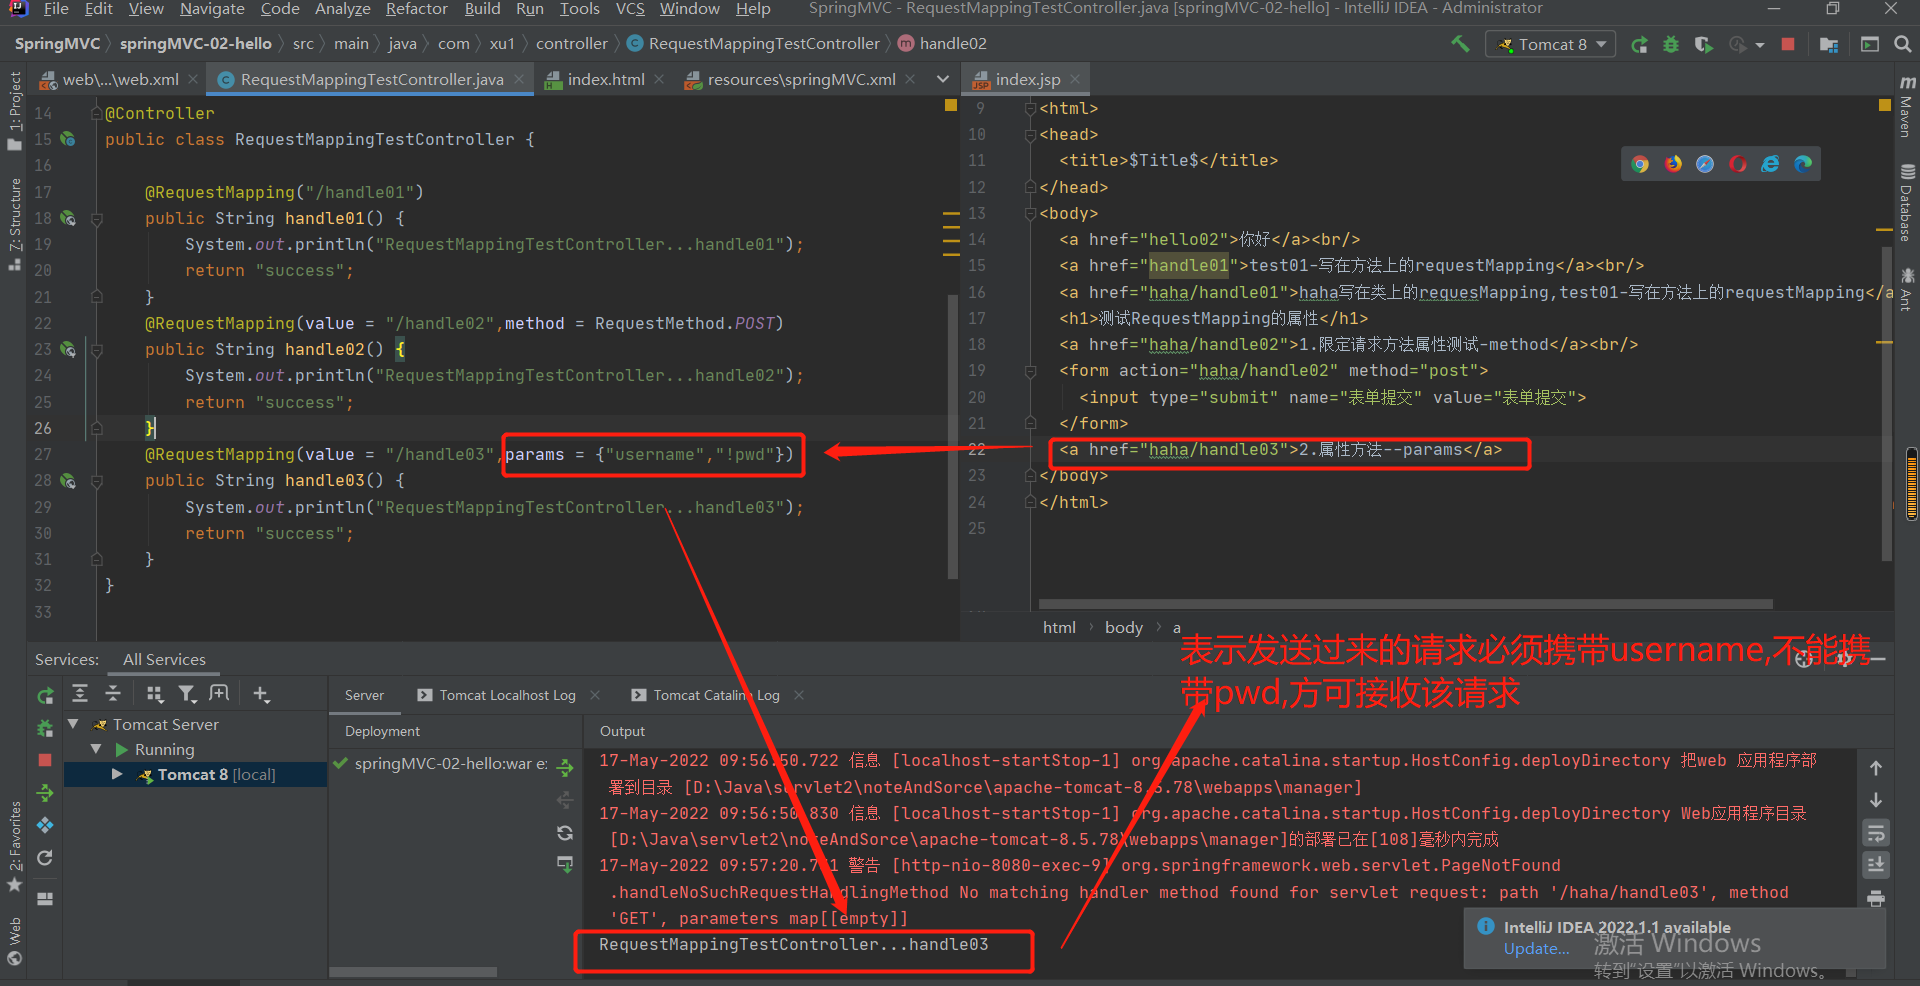1920x986 pixels.
Task: Collapse Tomcat Server tree node
Action: click(74, 723)
